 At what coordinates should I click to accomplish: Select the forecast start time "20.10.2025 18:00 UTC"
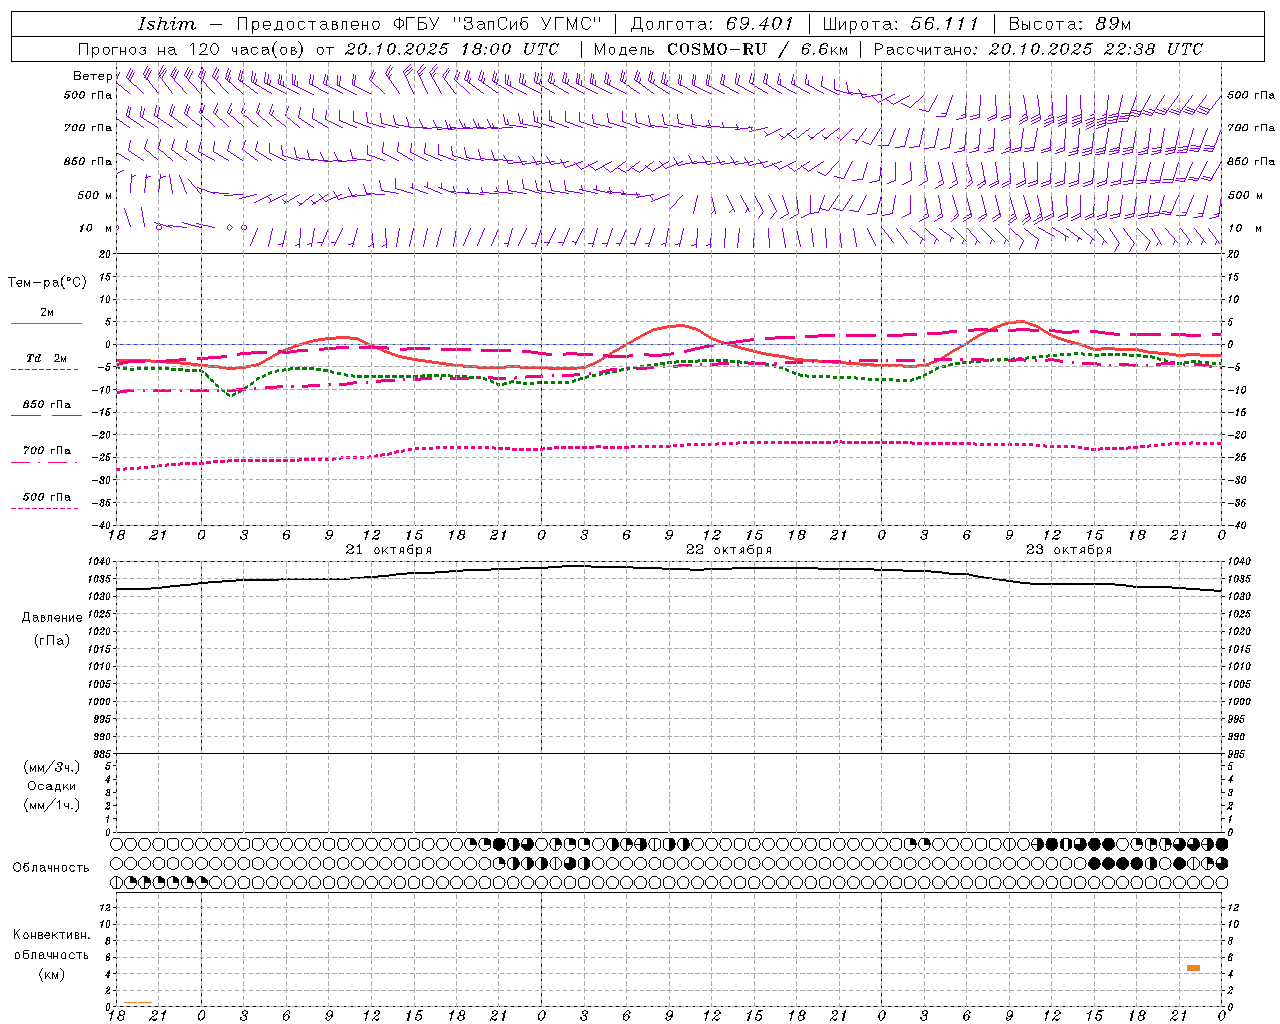451,49
